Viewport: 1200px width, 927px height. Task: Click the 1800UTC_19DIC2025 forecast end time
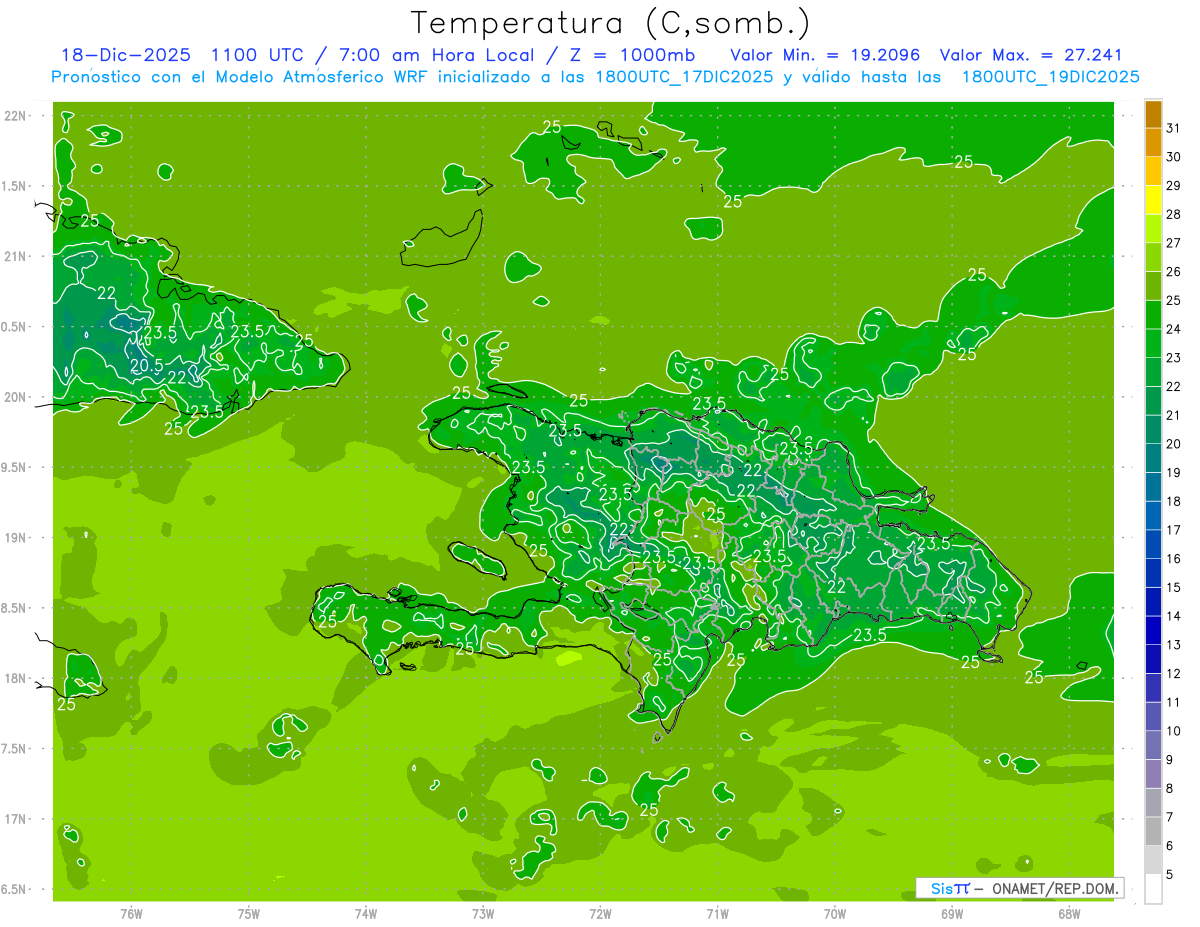pos(1050,76)
